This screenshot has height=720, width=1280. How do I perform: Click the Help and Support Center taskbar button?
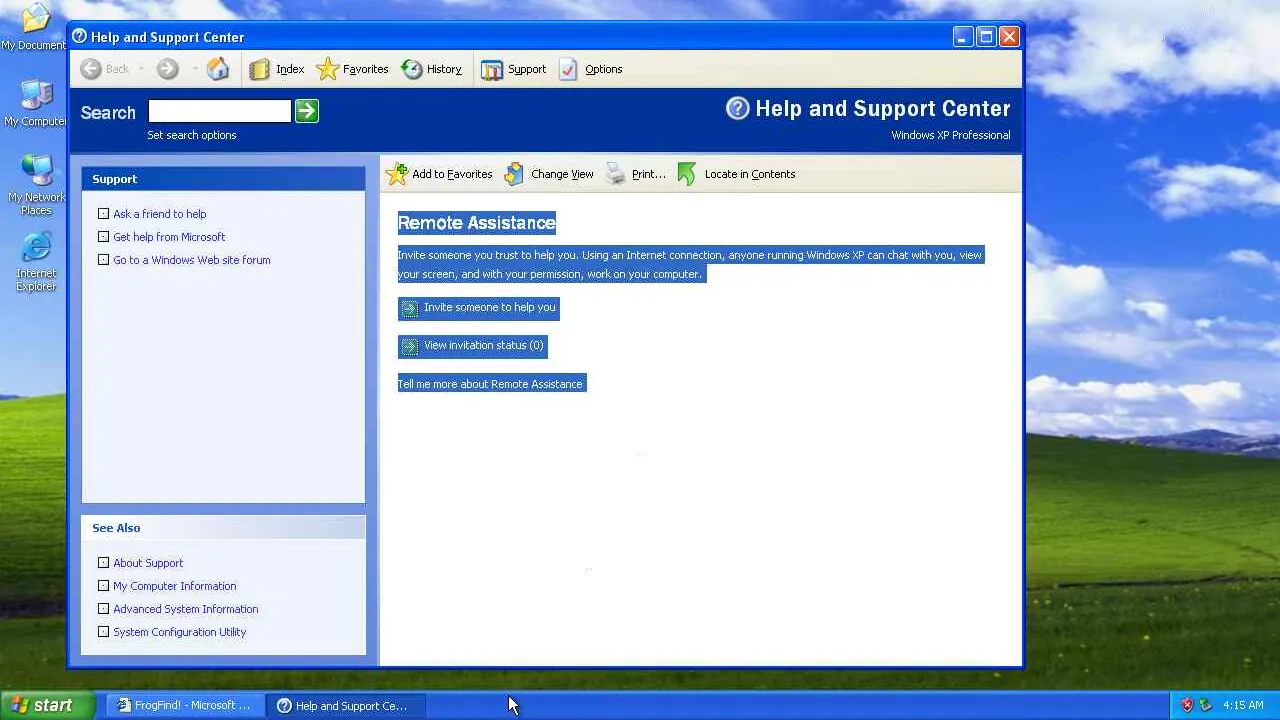[x=346, y=705]
